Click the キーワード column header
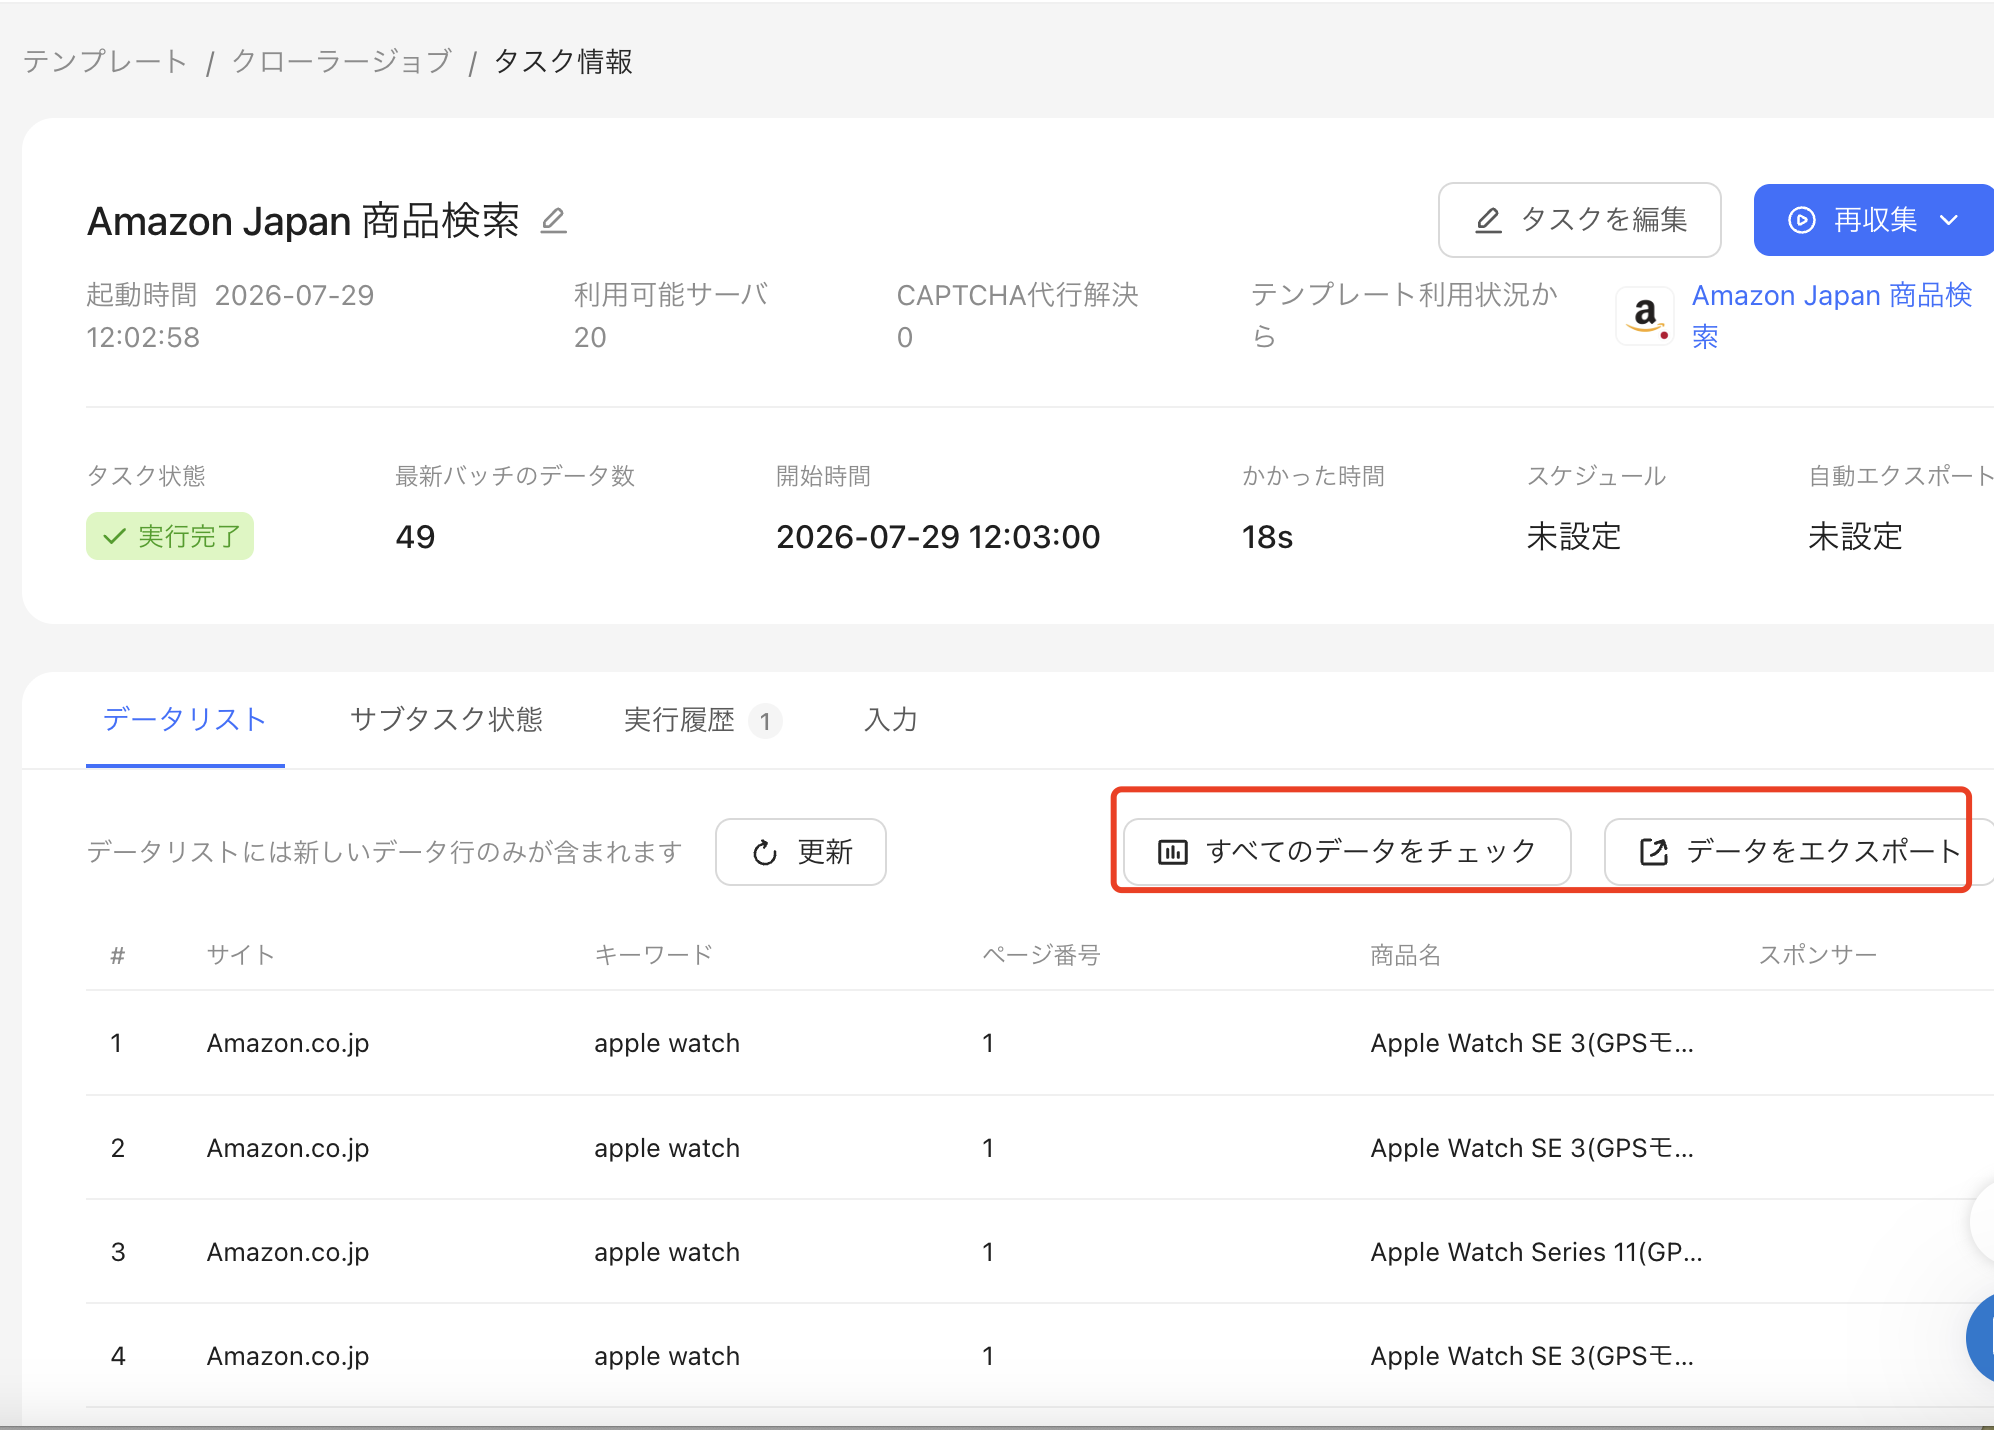This screenshot has height=1430, width=1994. [x=654, y=955]
